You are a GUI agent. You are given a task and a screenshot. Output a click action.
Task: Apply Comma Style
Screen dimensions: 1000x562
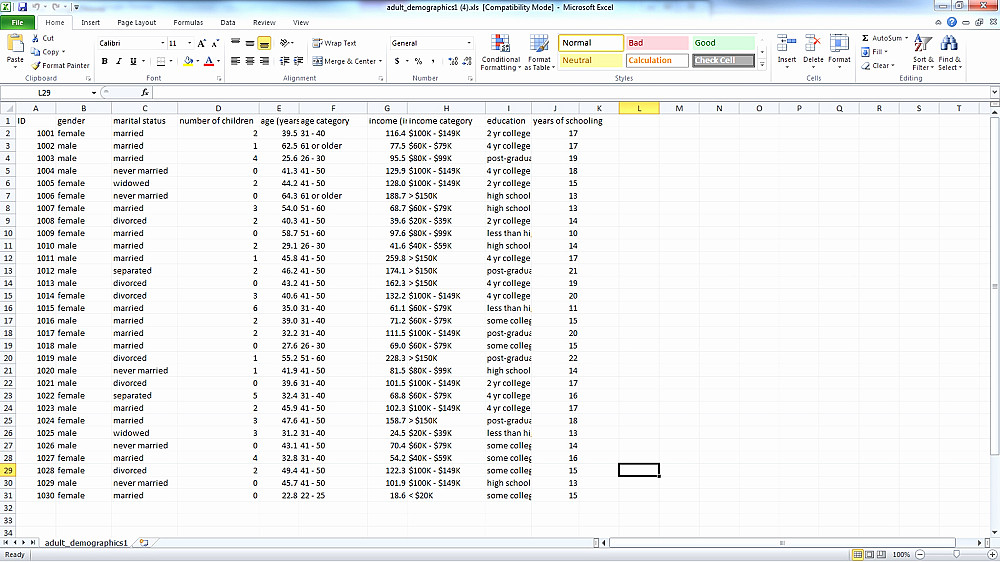[433, 61]
